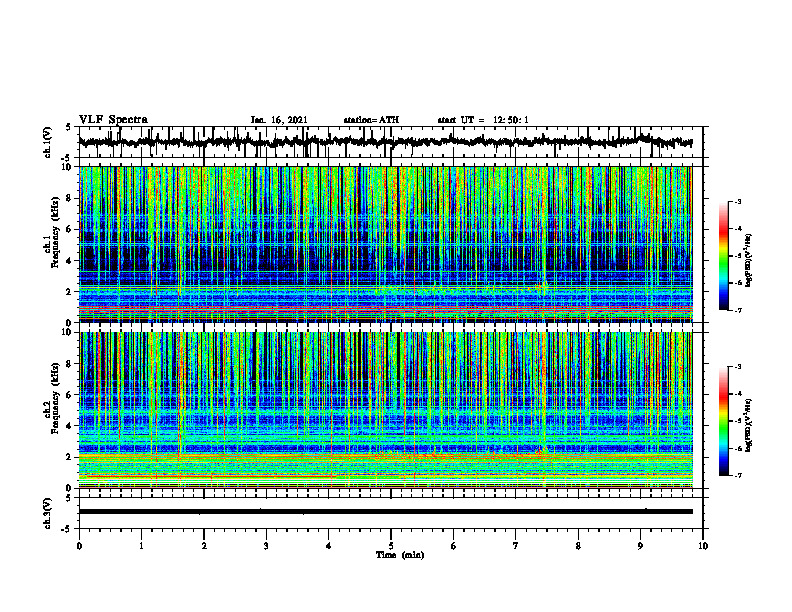Click the ch.1 color bar log(PSD) label
792x612 pixels.
(x=749, y=260)
